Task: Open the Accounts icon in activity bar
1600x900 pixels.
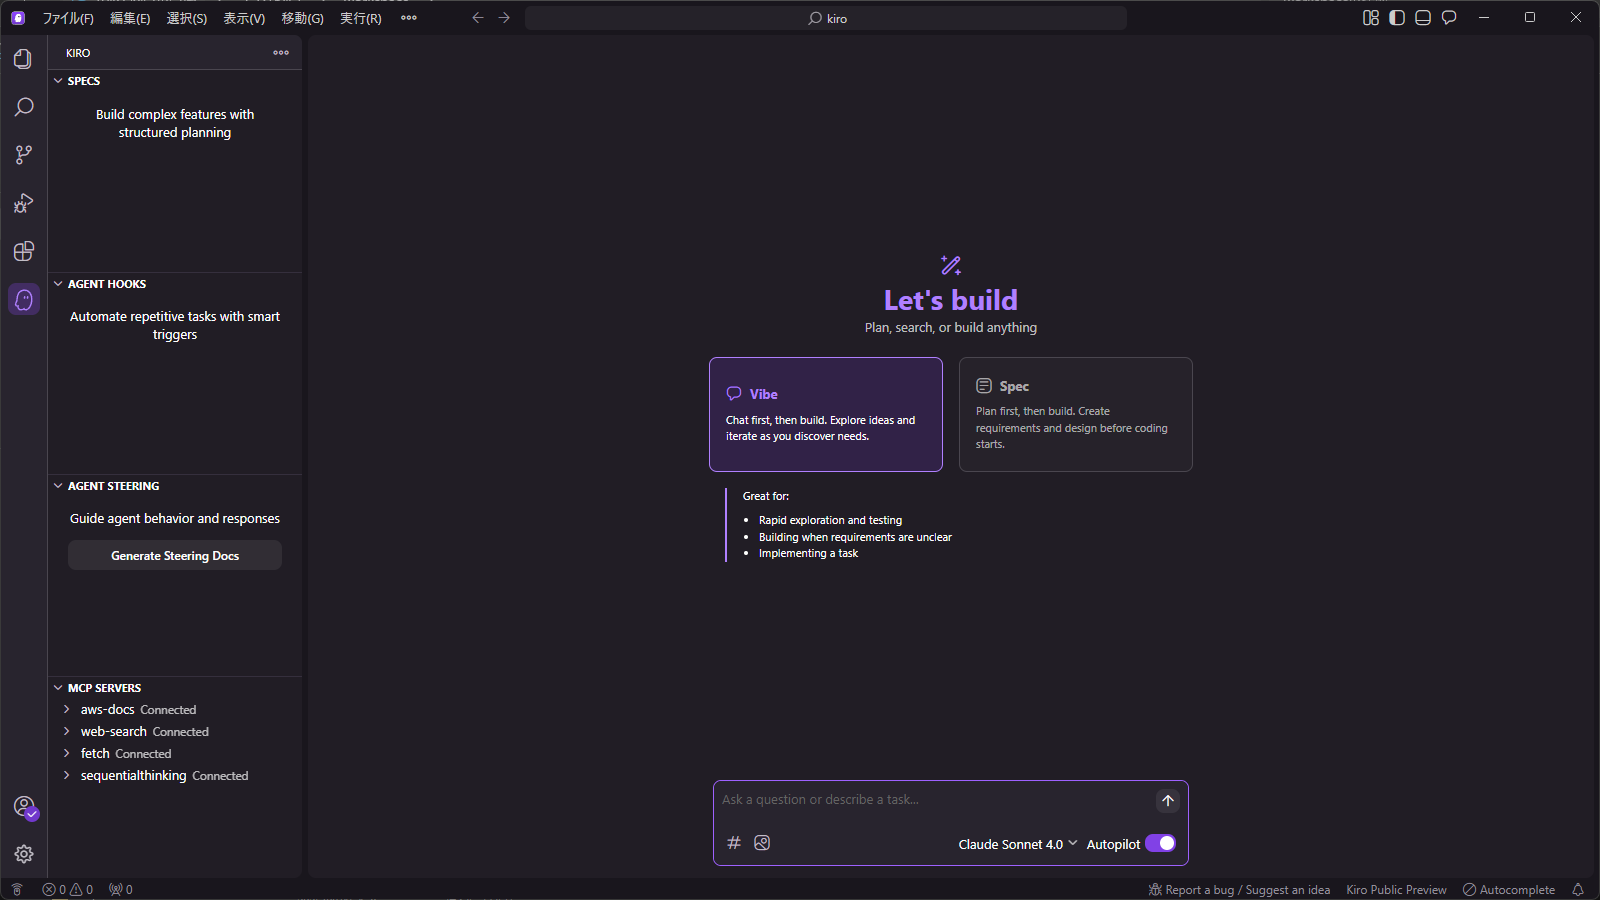Action: [x=24, y=807]
